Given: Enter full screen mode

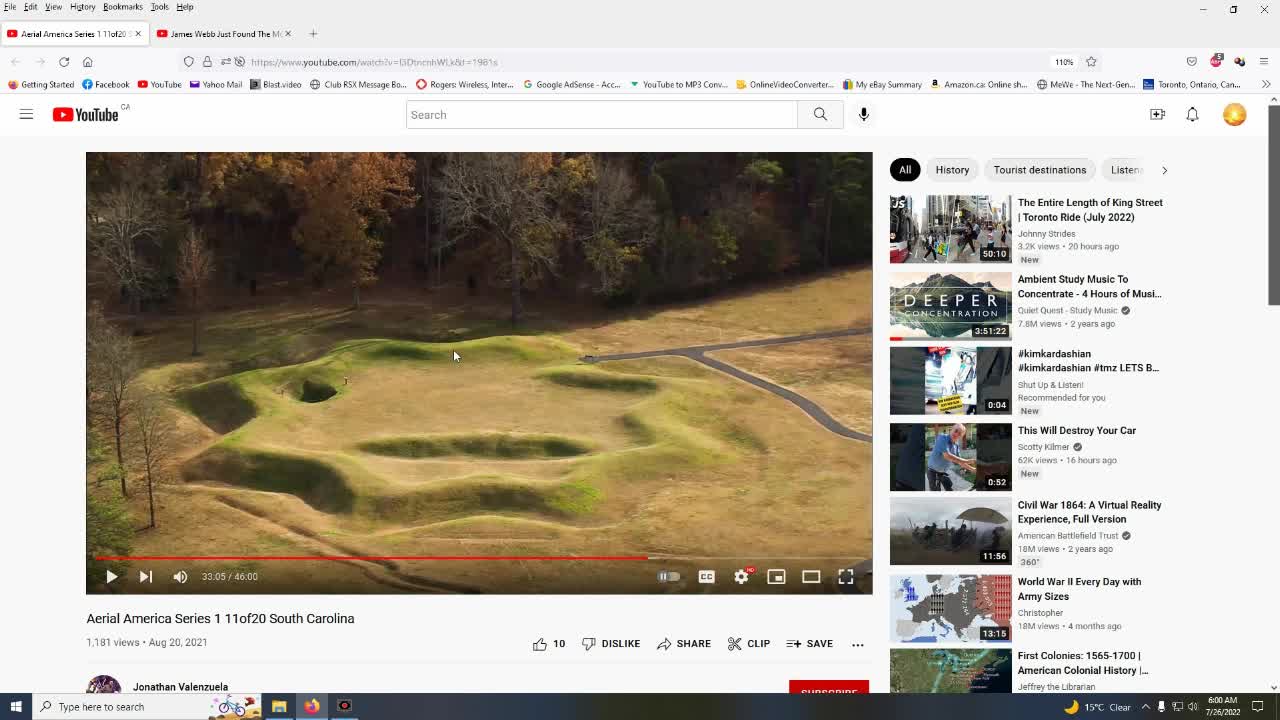Looking at the screenshot, I should (846, 576).
